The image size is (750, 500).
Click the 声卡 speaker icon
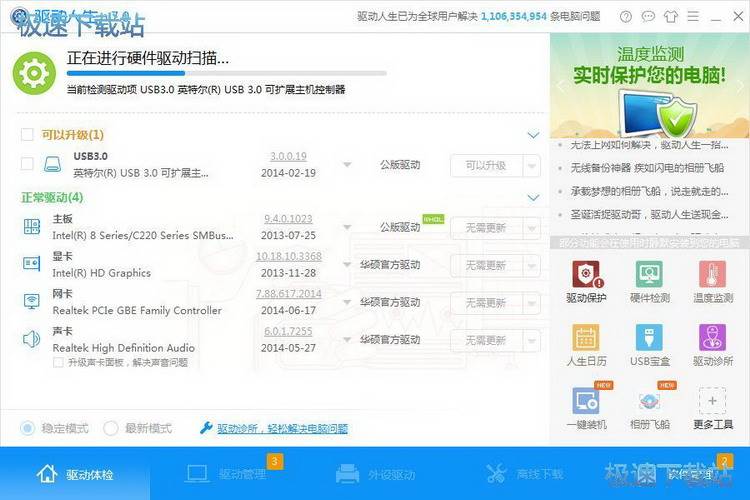32,339
